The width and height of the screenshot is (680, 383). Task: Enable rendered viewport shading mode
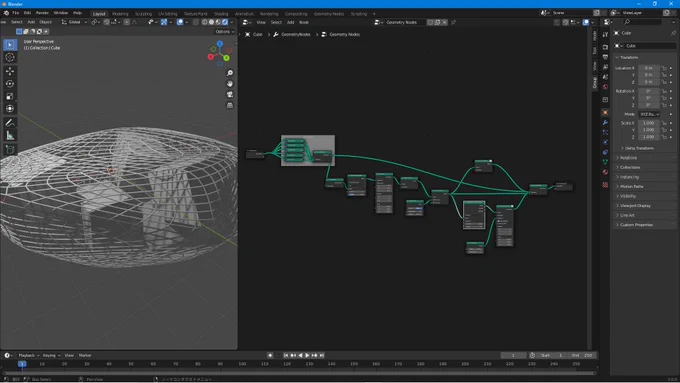[x=225, y=22]
